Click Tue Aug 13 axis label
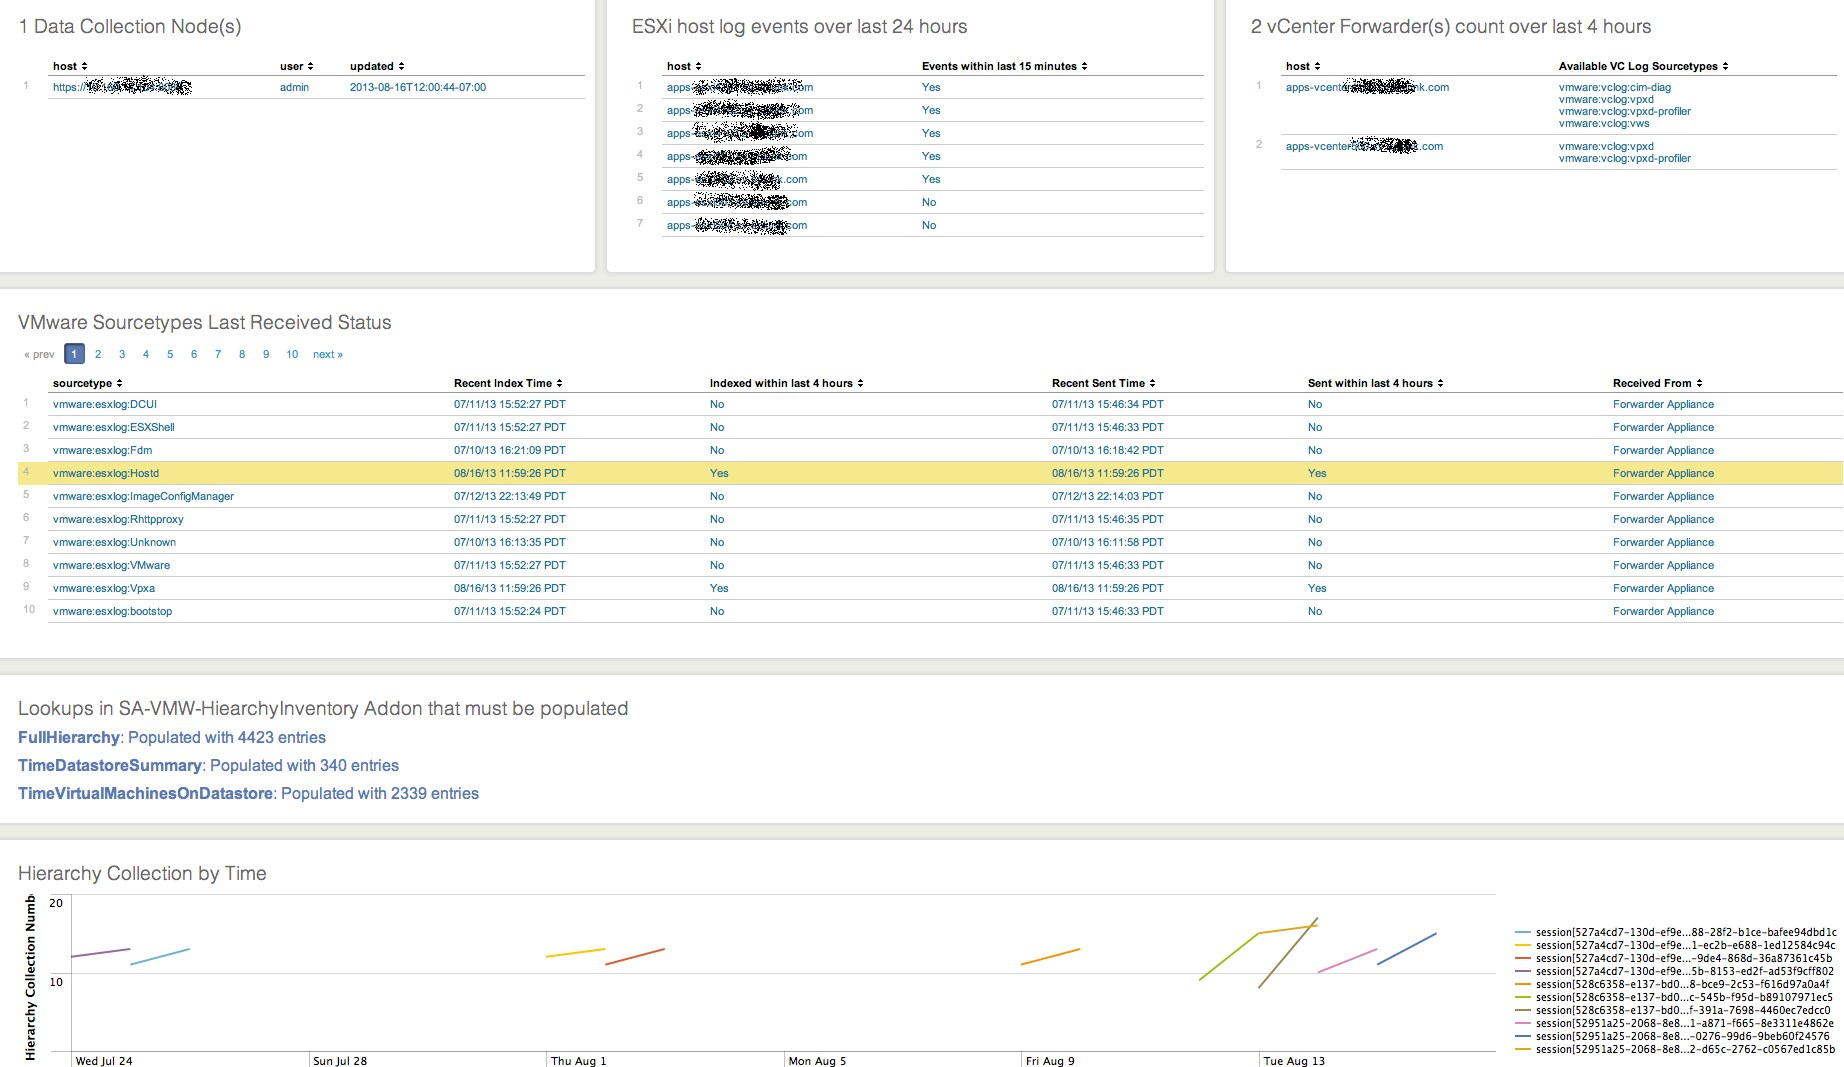Image resolution: width=1844 pixels, height=1067 pixels. [1294, 1061]
